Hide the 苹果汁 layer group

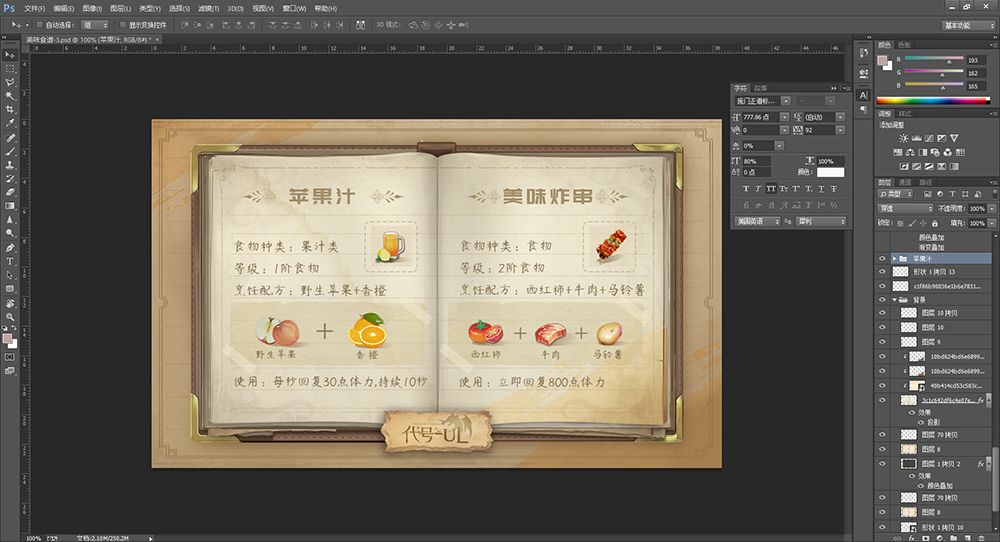pos(882,258)
